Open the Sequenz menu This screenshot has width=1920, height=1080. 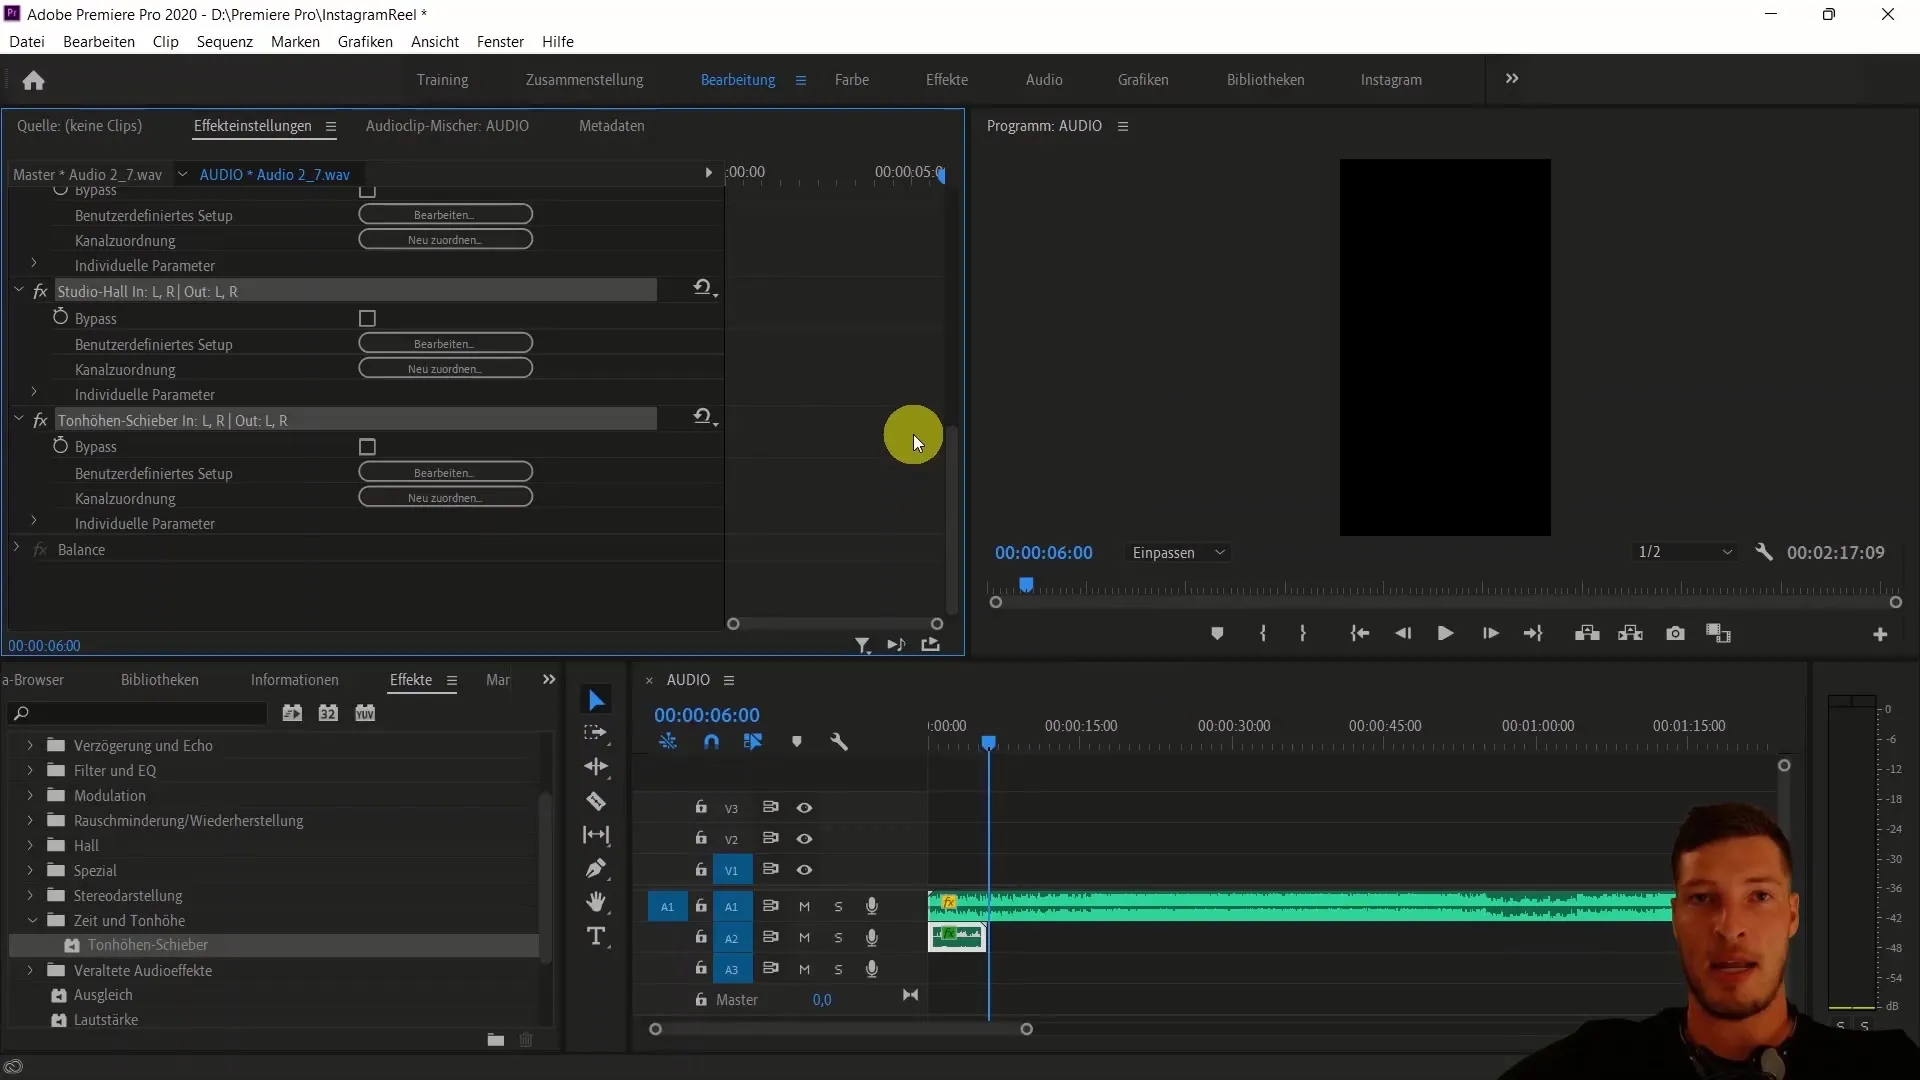tap(225, 42)
